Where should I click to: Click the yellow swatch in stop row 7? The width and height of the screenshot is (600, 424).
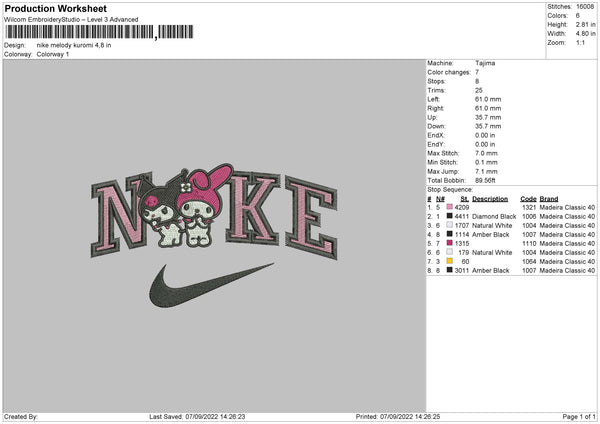pyautogui.click(x=450, y=261)
